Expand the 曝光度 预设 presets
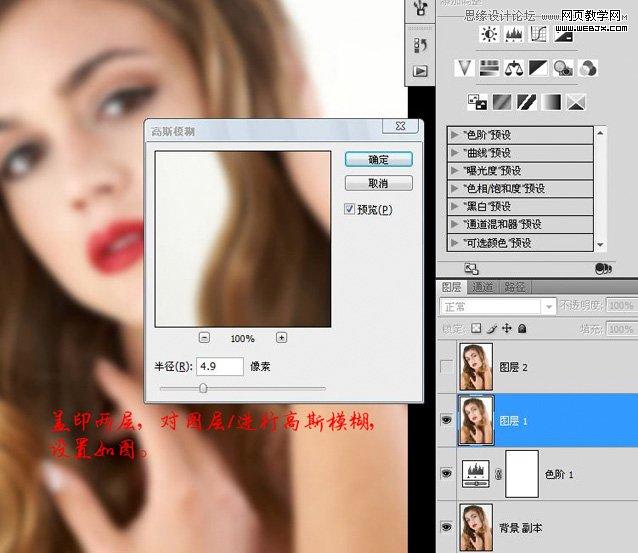The height and width of the screenshot is (553, 638). tap(454, 170)
